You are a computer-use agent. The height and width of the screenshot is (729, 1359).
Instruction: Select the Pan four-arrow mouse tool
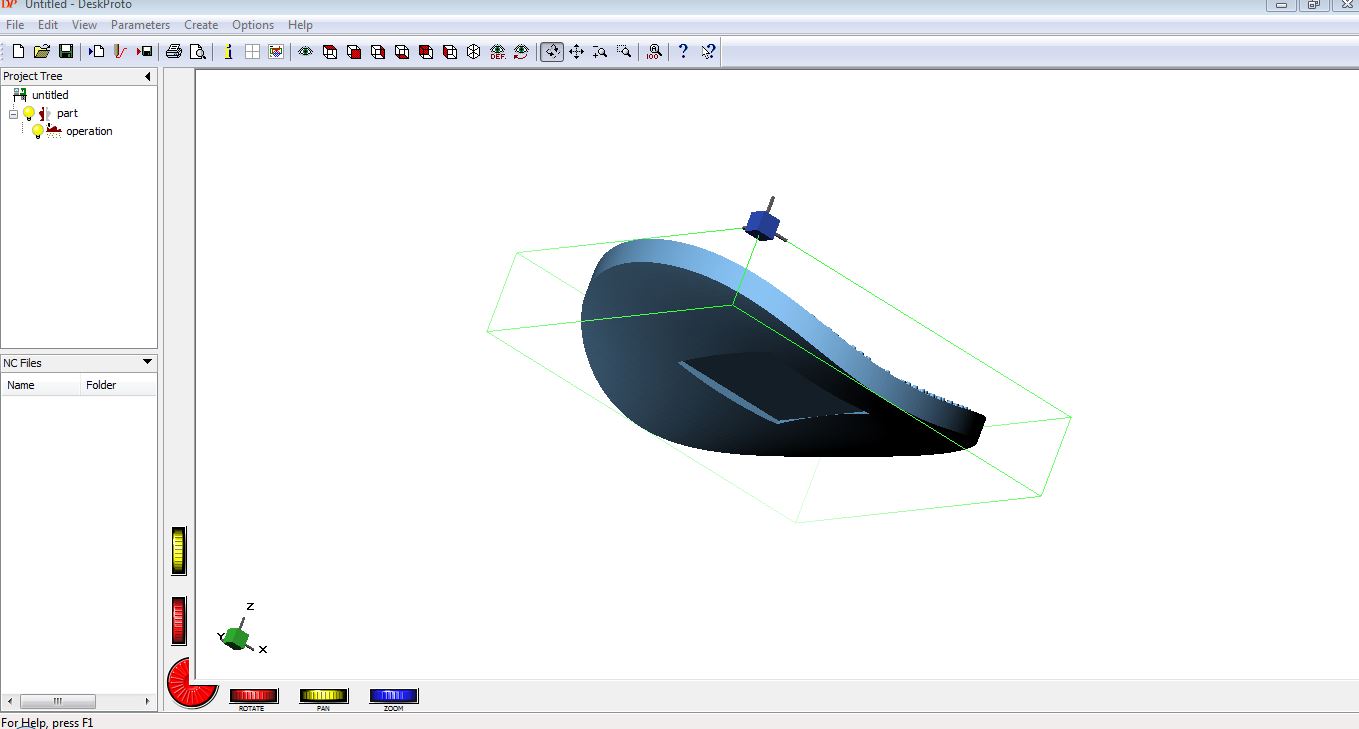(x=576, y=52)
